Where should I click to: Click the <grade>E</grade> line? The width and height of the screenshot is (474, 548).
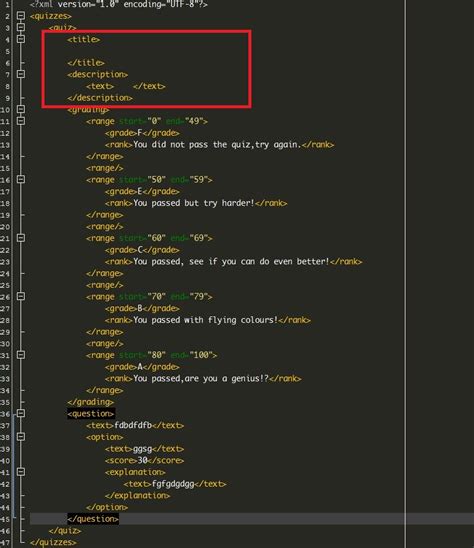[142, 191]
